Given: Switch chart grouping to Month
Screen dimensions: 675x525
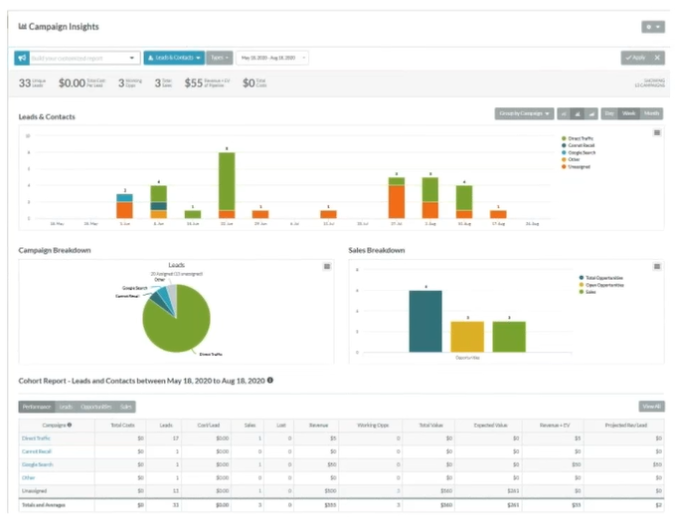Looking at the screenshot, I should pos(650,114).
